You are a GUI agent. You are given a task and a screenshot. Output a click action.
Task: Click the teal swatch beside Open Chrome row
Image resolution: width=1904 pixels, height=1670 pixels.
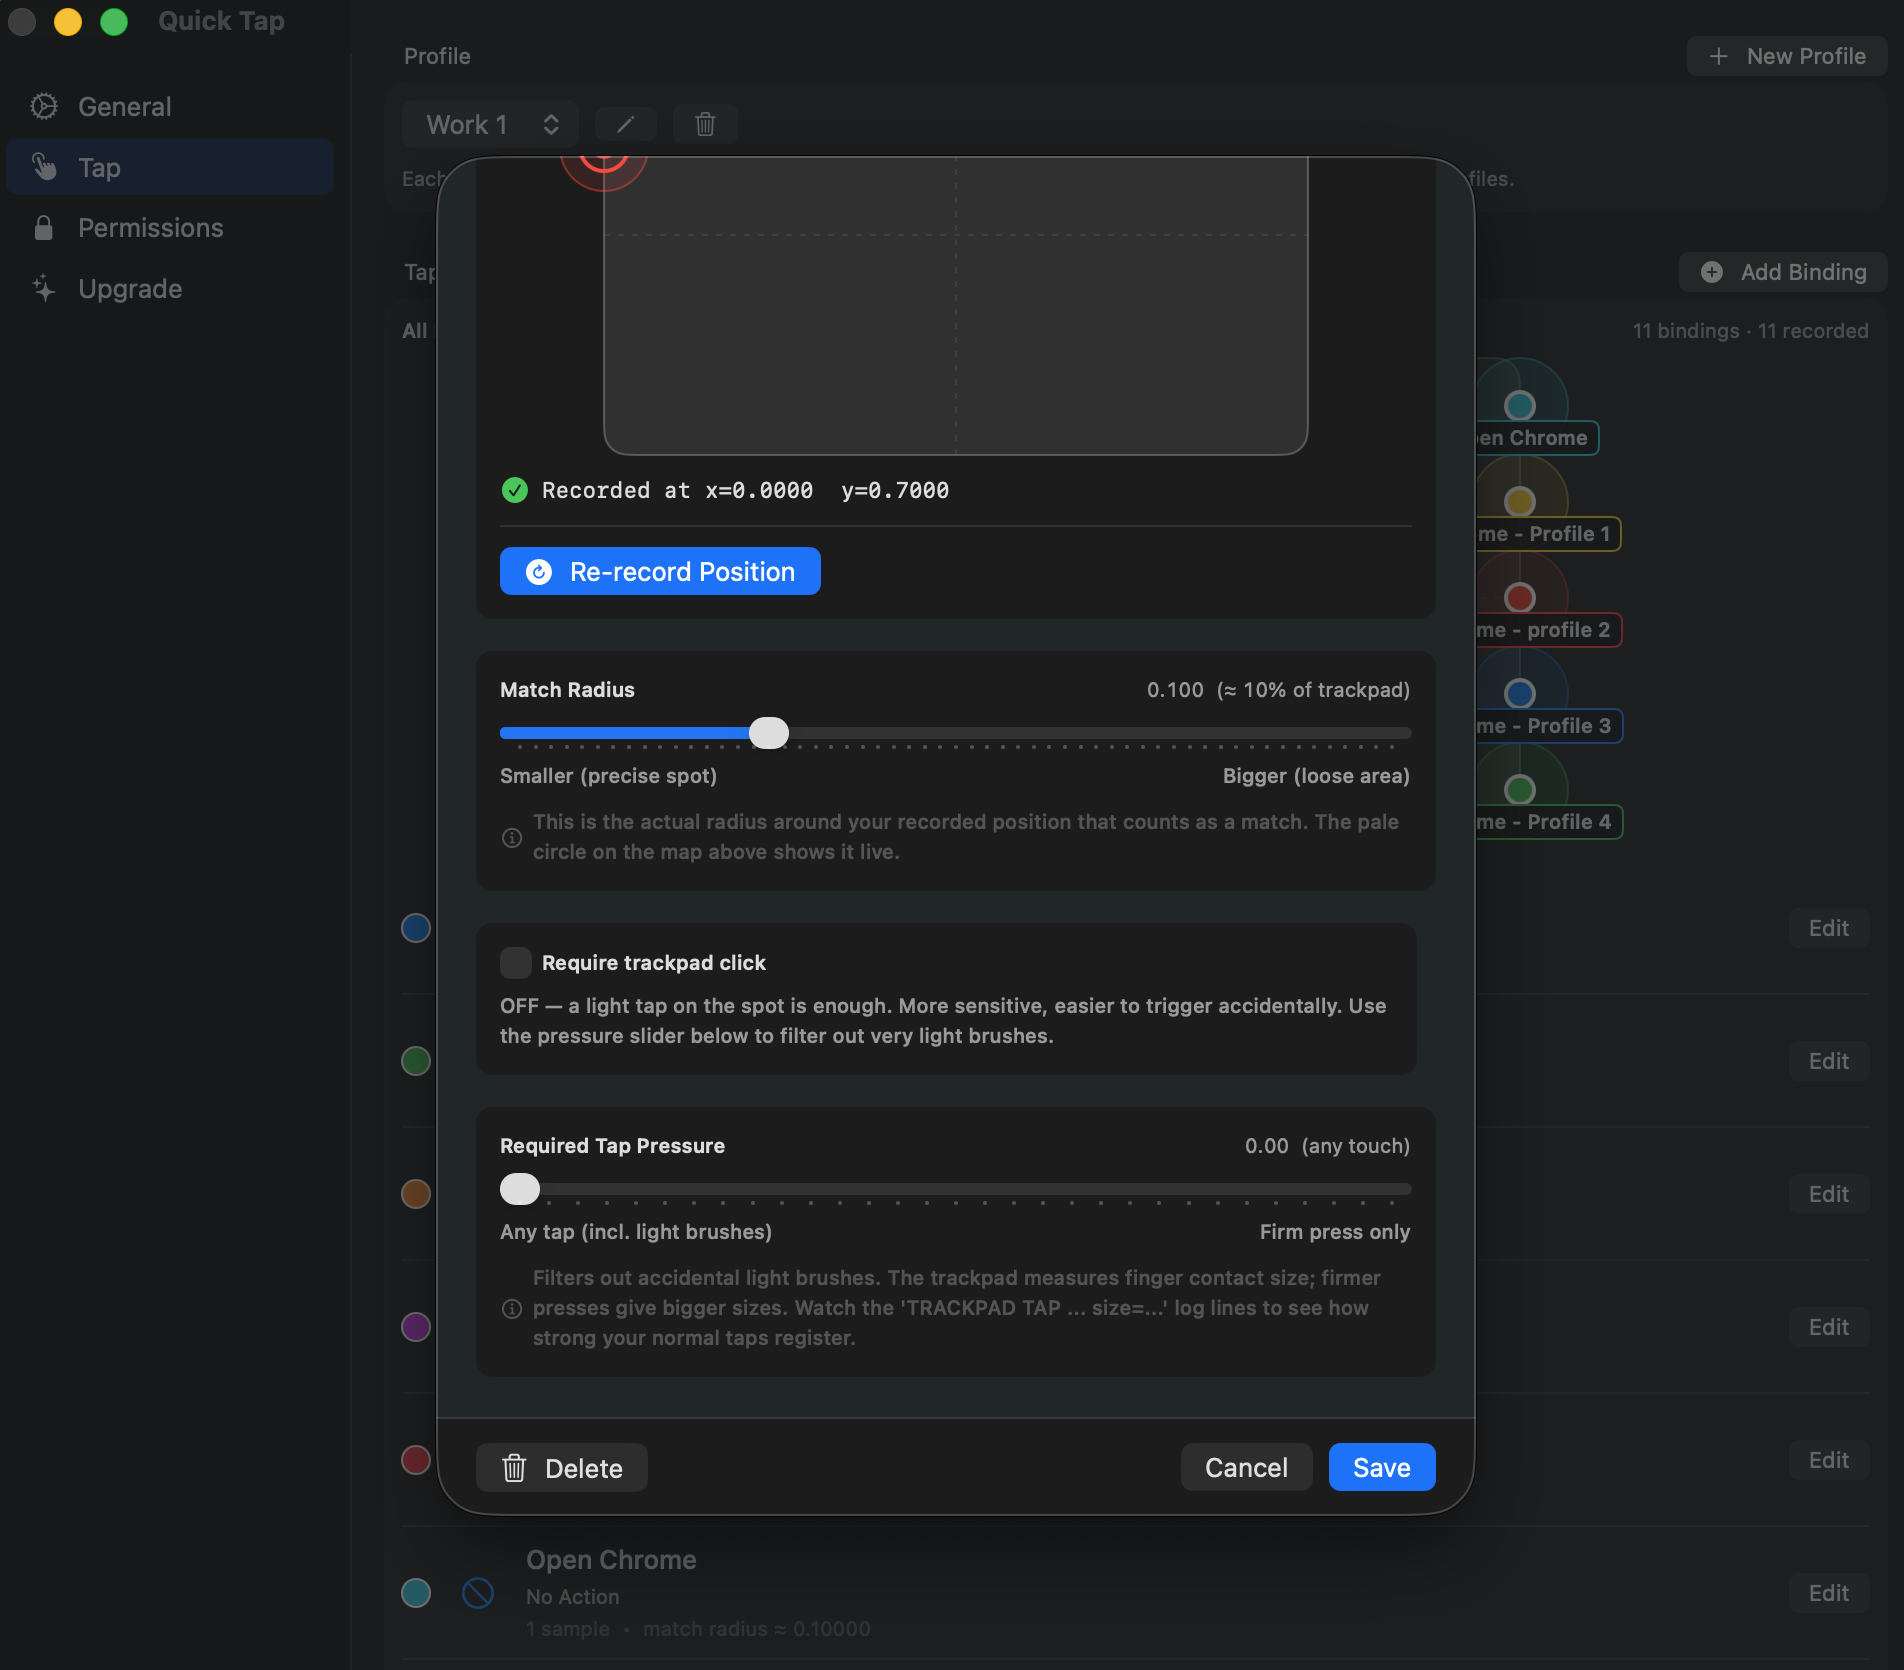point(416,1593)
